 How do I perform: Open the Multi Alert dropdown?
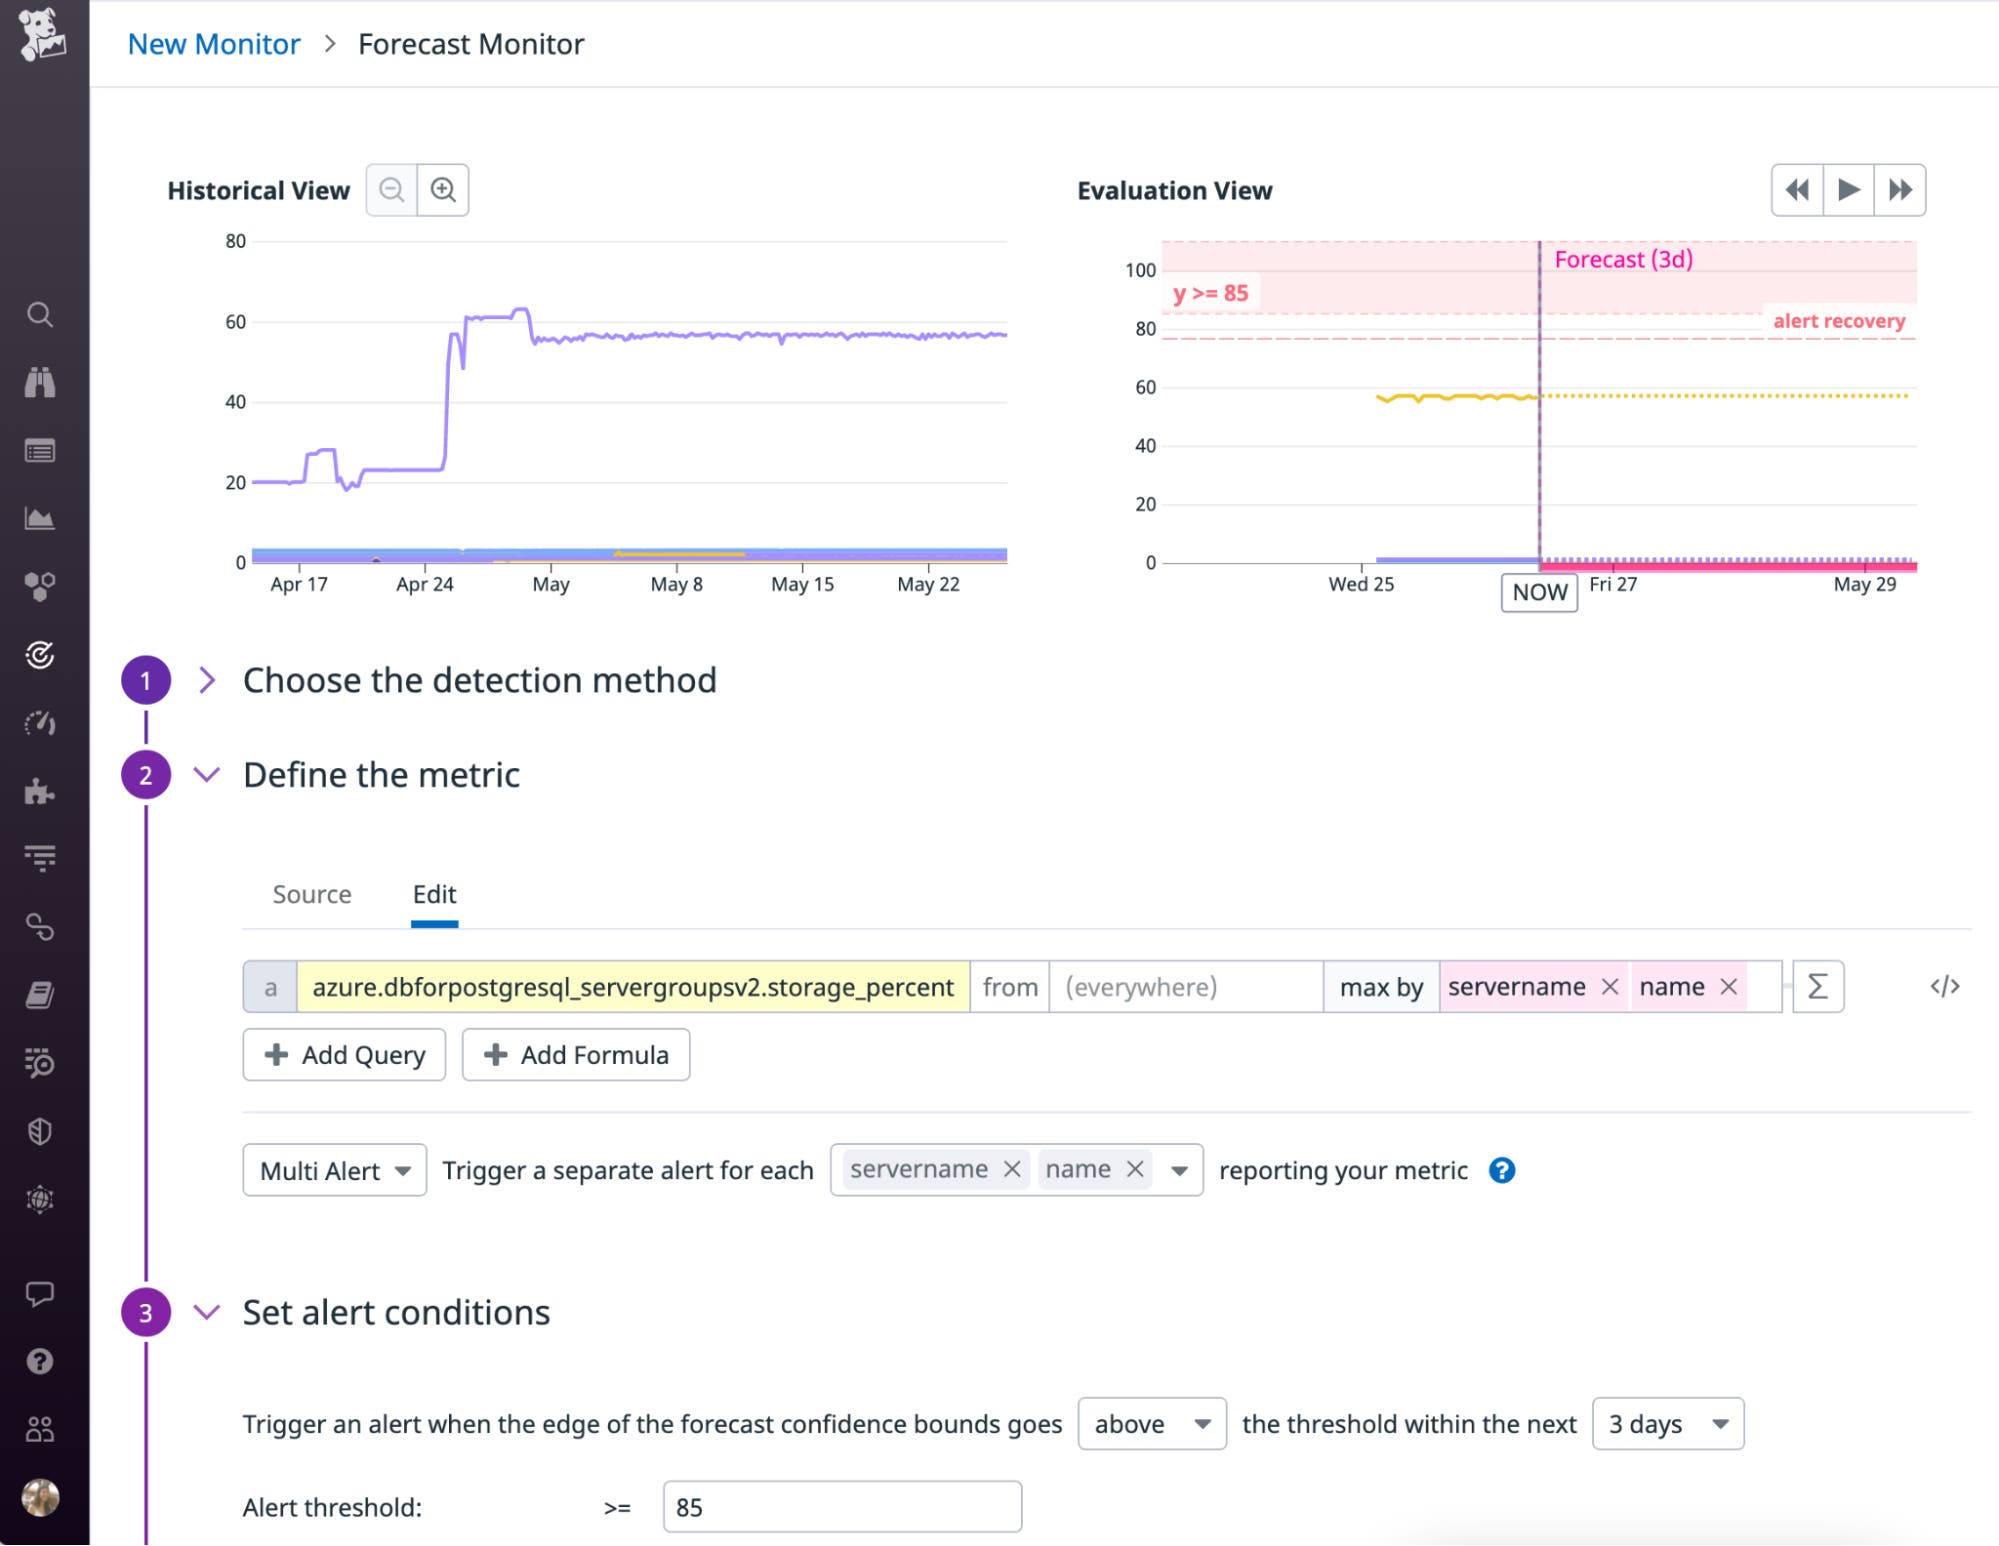tap(334, 1170)
